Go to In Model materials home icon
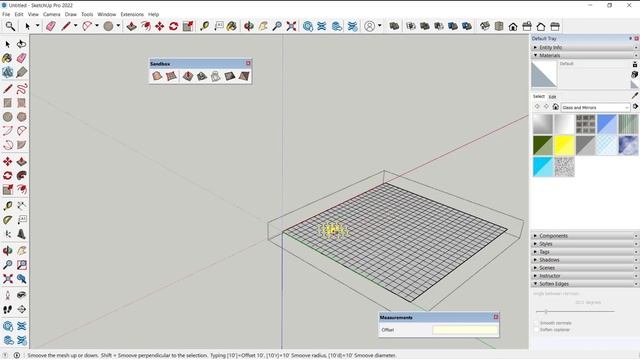 pos(556,107)
